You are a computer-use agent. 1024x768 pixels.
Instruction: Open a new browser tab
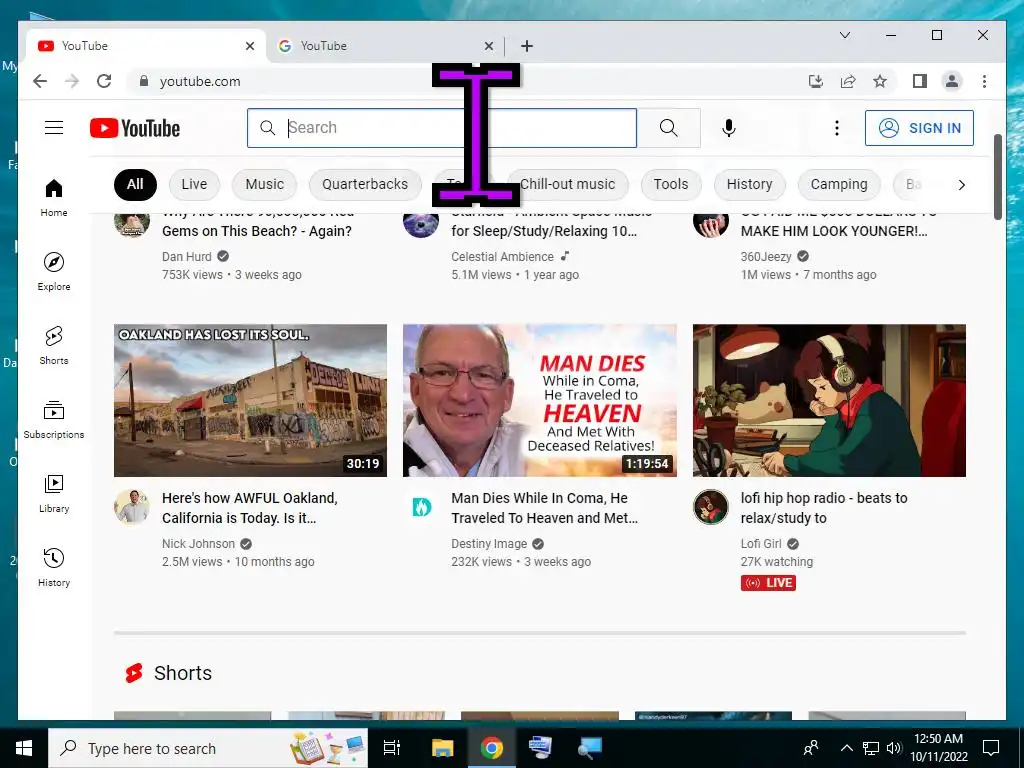click(x=527, y=46)
